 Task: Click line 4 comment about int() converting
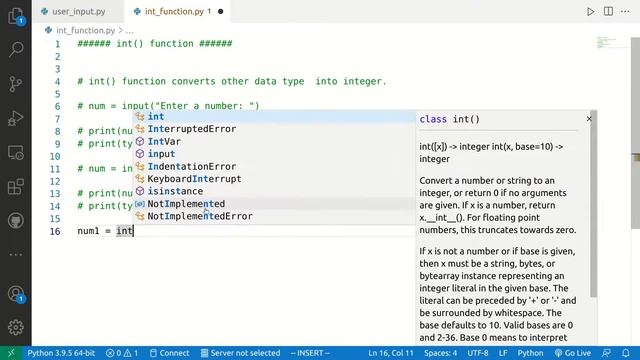click(x=231, y=81)
